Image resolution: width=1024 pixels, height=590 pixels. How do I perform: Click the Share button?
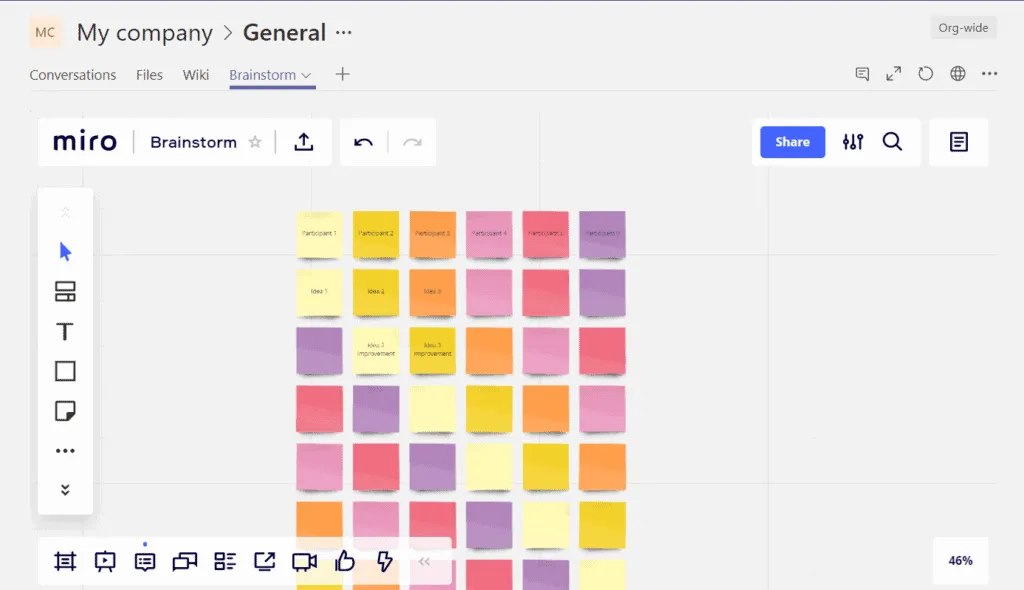[791, 142]
